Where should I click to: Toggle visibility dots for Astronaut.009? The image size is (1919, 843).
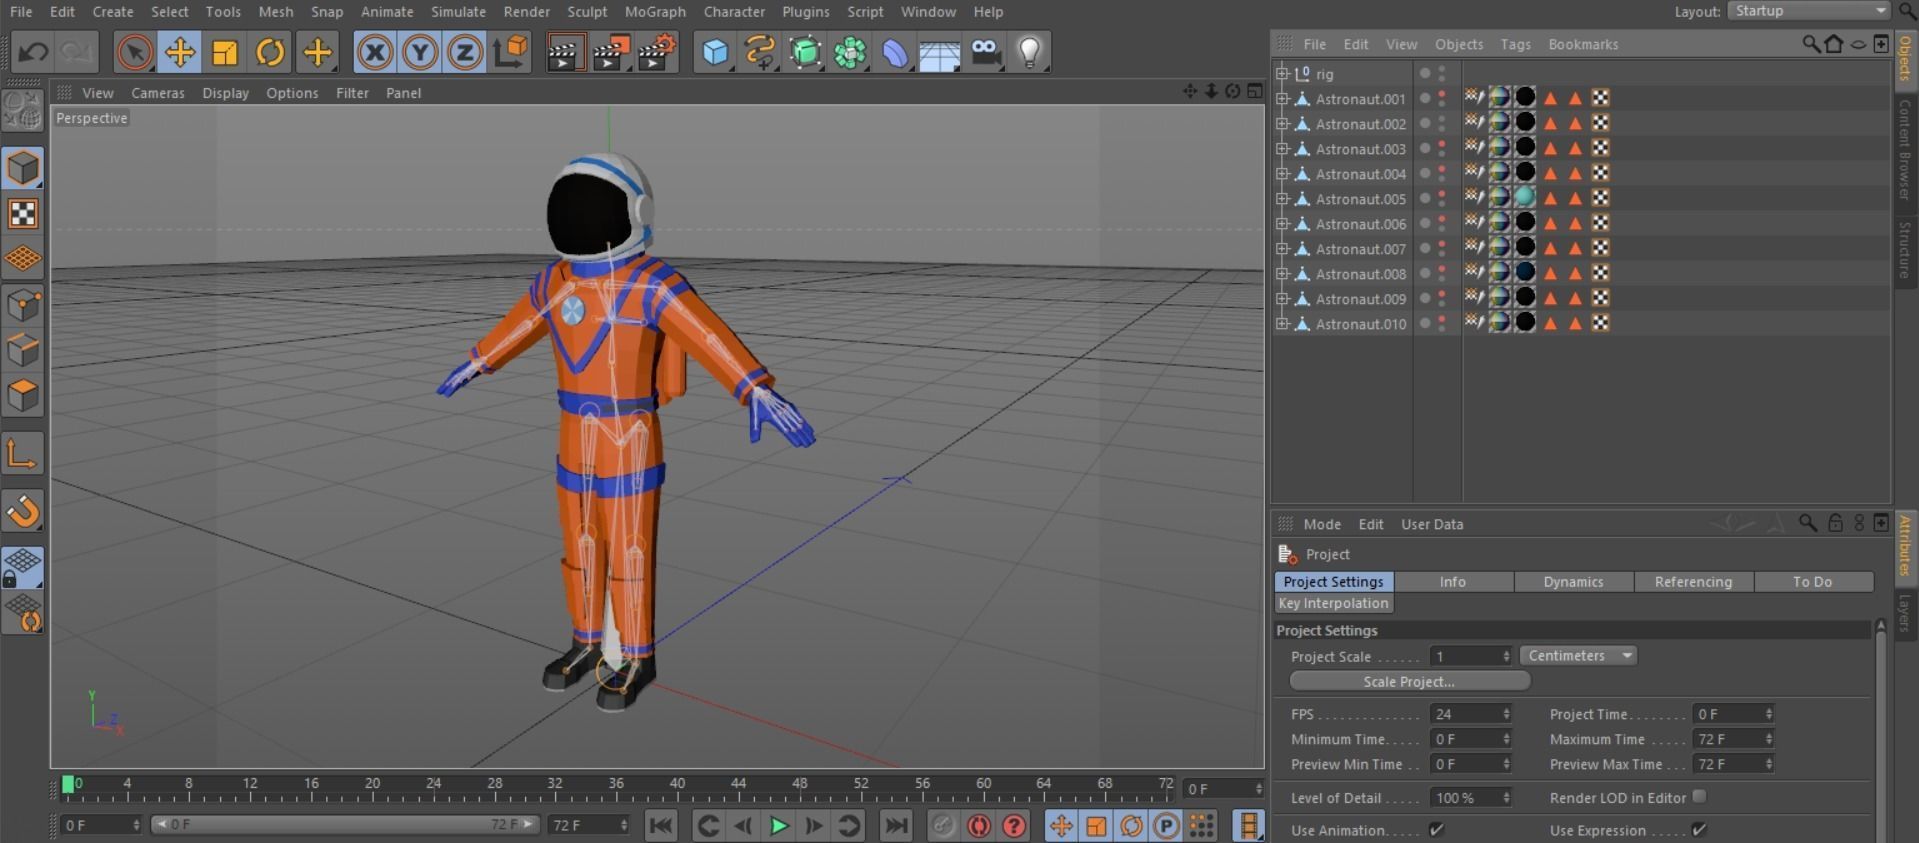point(1442,299)
